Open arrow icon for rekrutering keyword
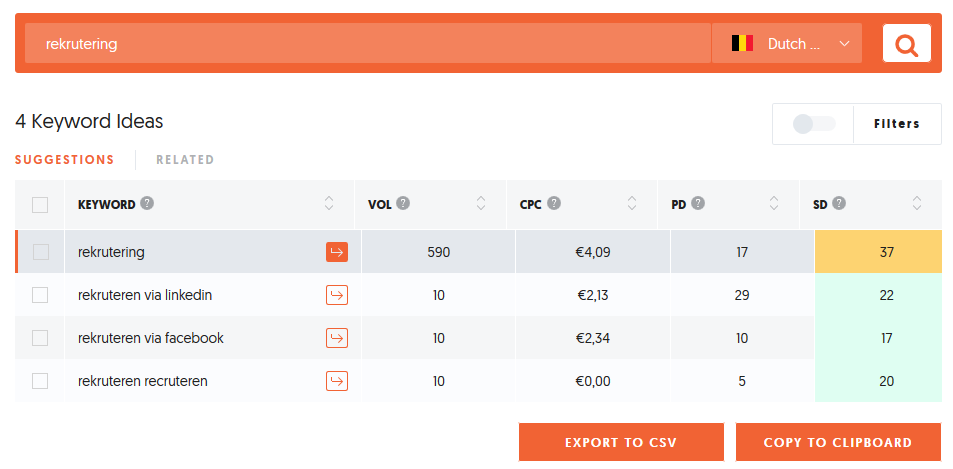 pos(337,252)
